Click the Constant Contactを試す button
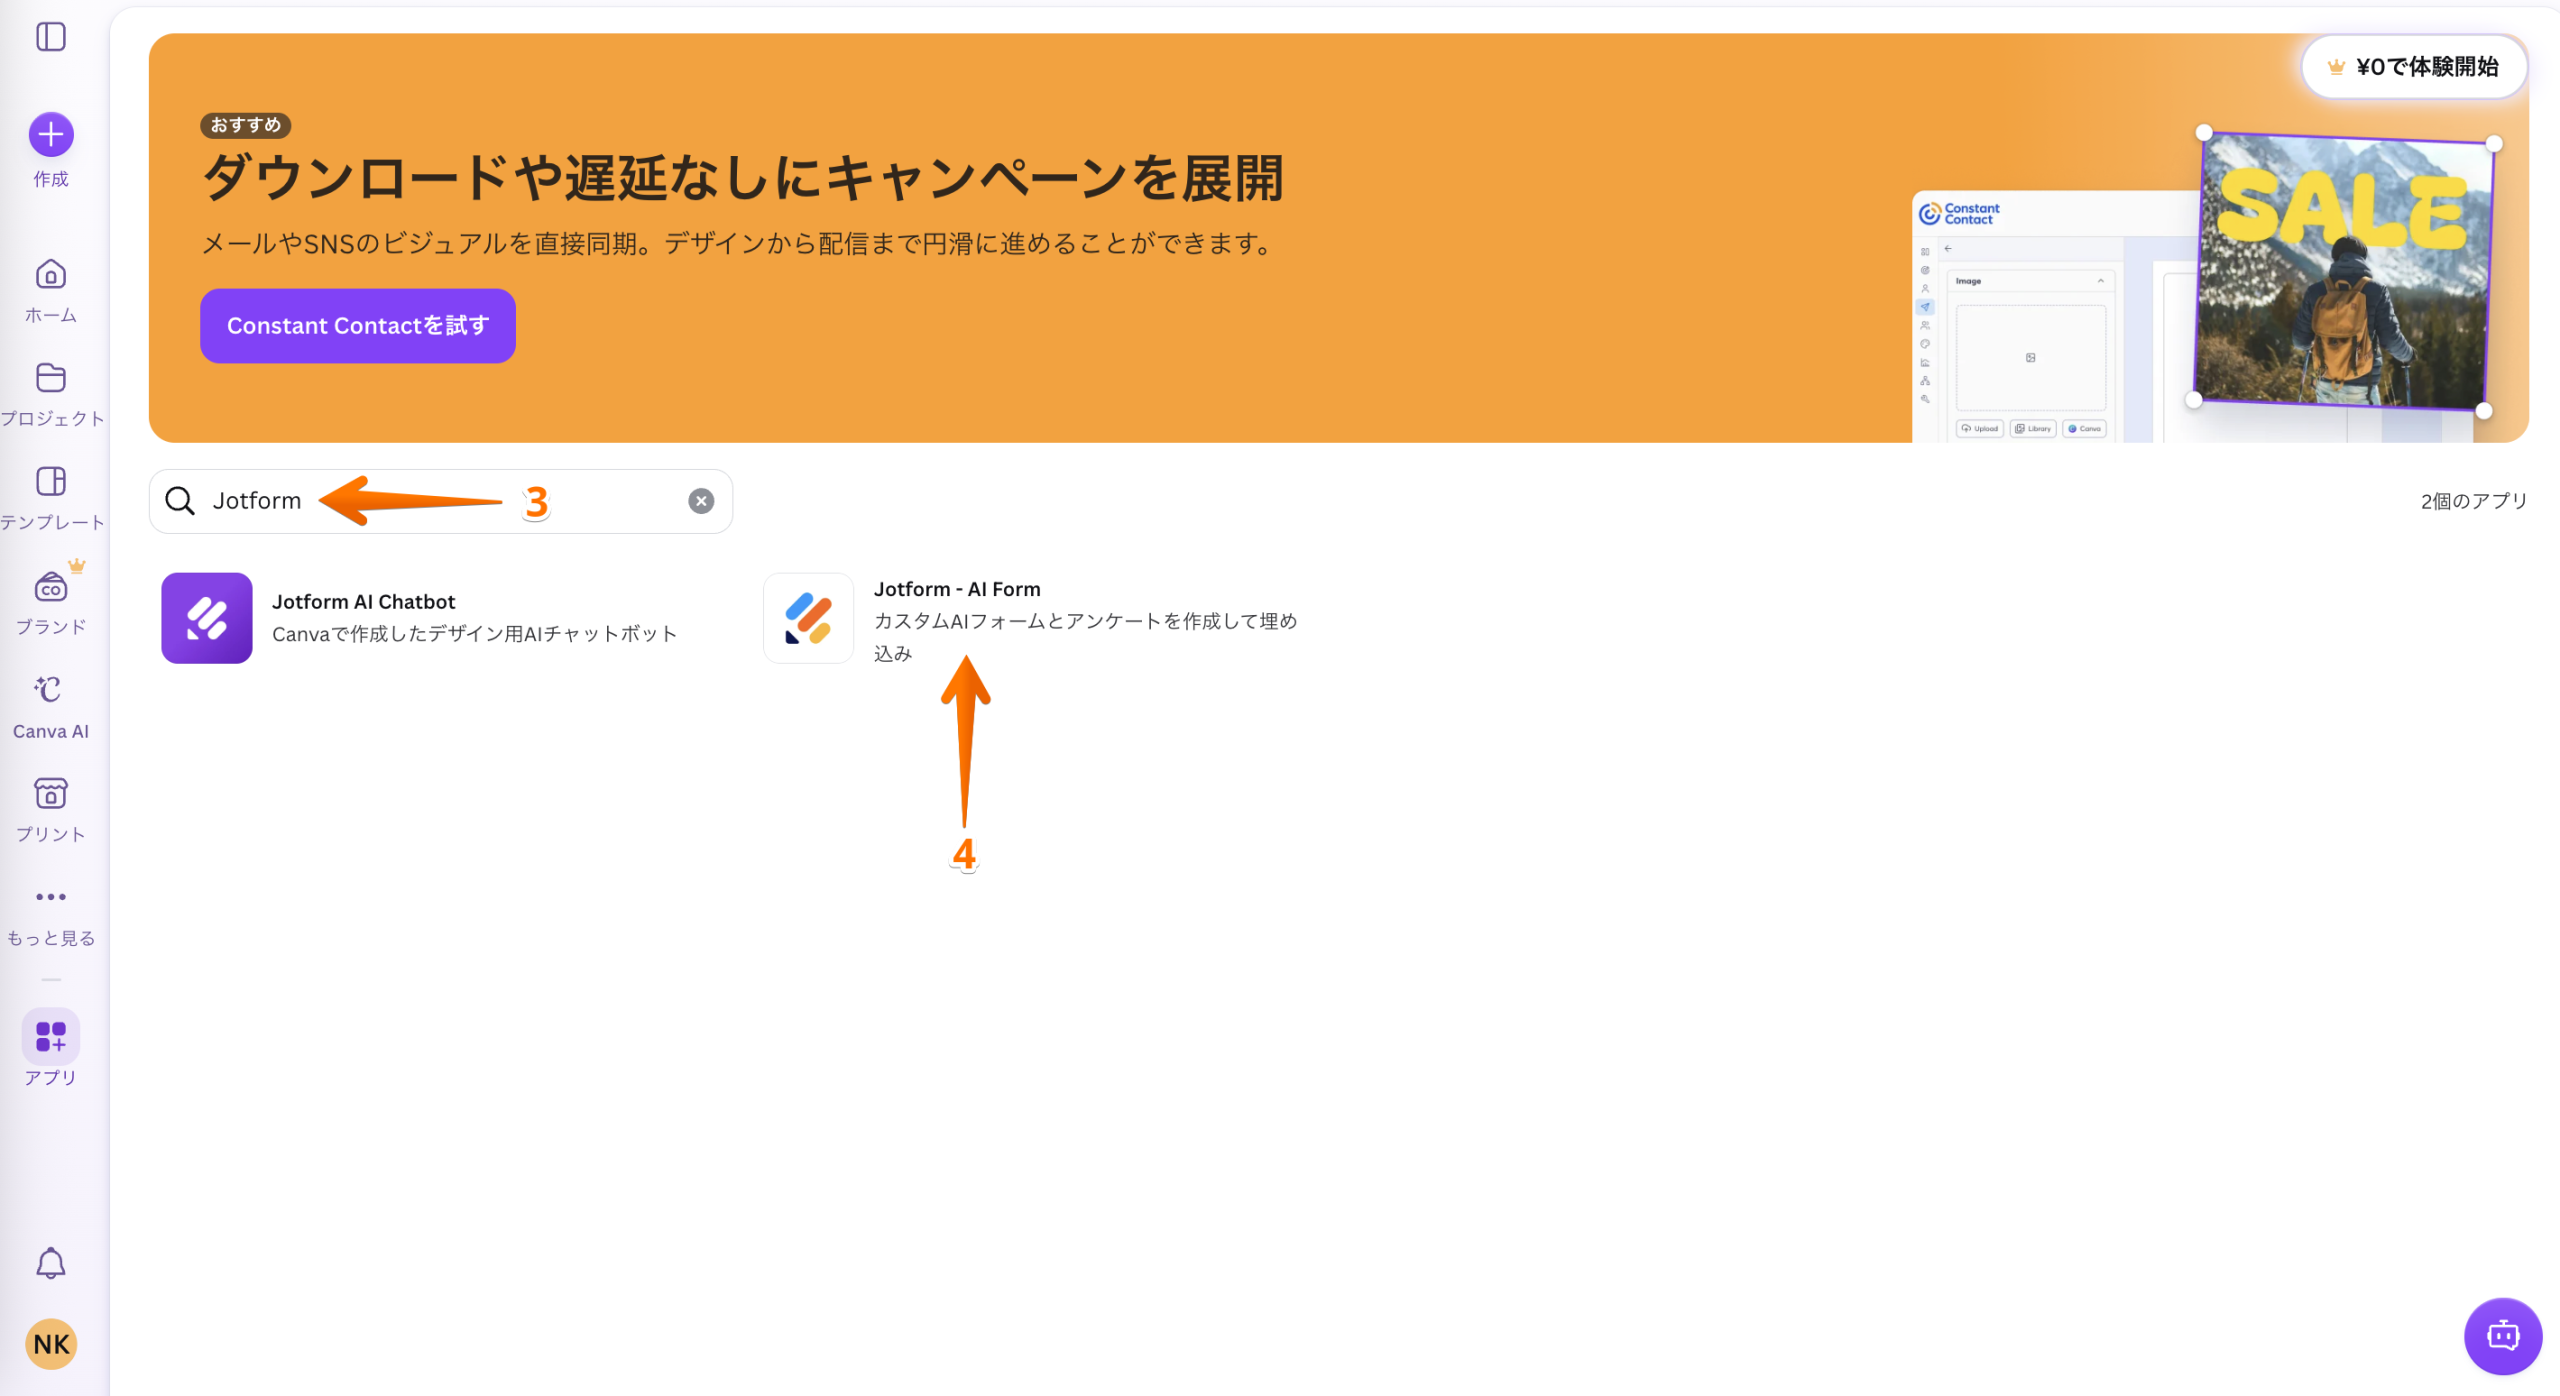Screen dimensions: 2560x1396 tap(358, 326)
